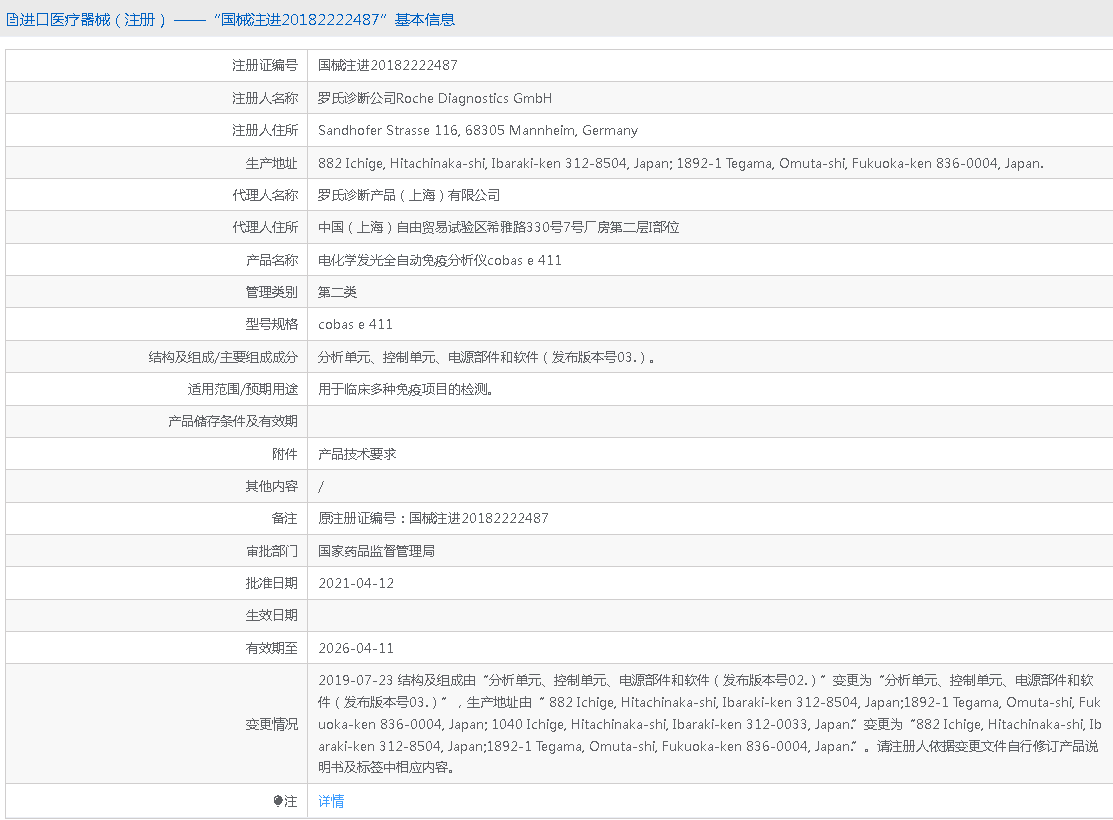Click agent address 中国（上海）自由贸易试验区希雅路330号
This screenshot has width=1113, height=820.
[x=498, y=227]
